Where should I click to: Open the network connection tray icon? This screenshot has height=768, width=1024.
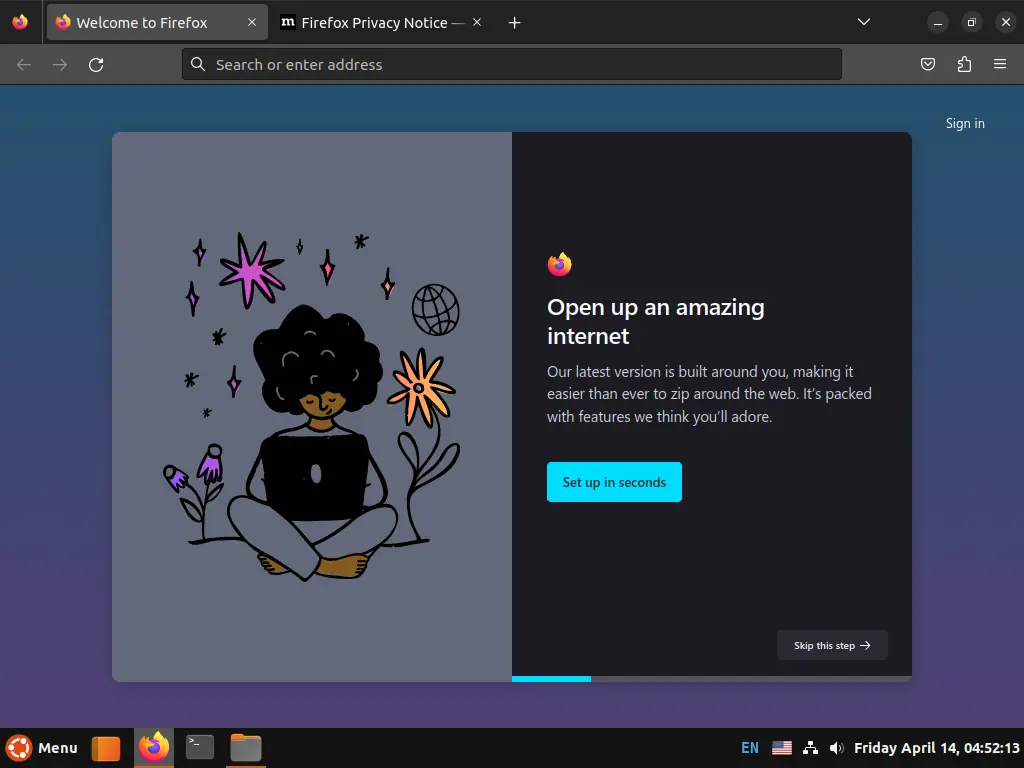[810, 748]
